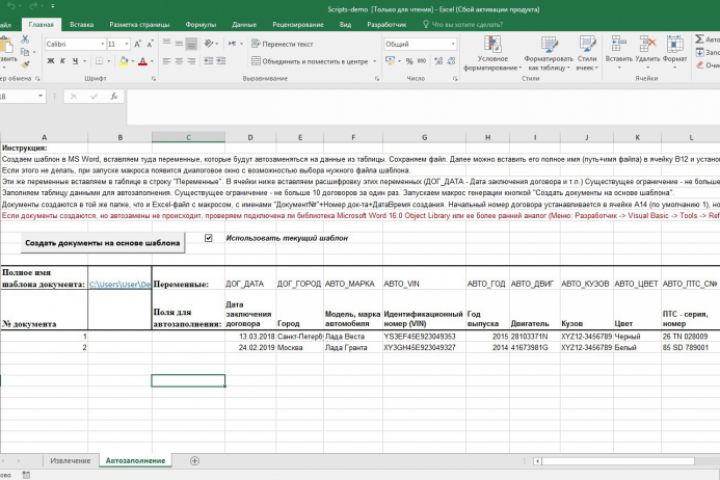Click 'Создать документы на основе шаблона' button
This screenshot has height=480, width=720.
(102, 243)
